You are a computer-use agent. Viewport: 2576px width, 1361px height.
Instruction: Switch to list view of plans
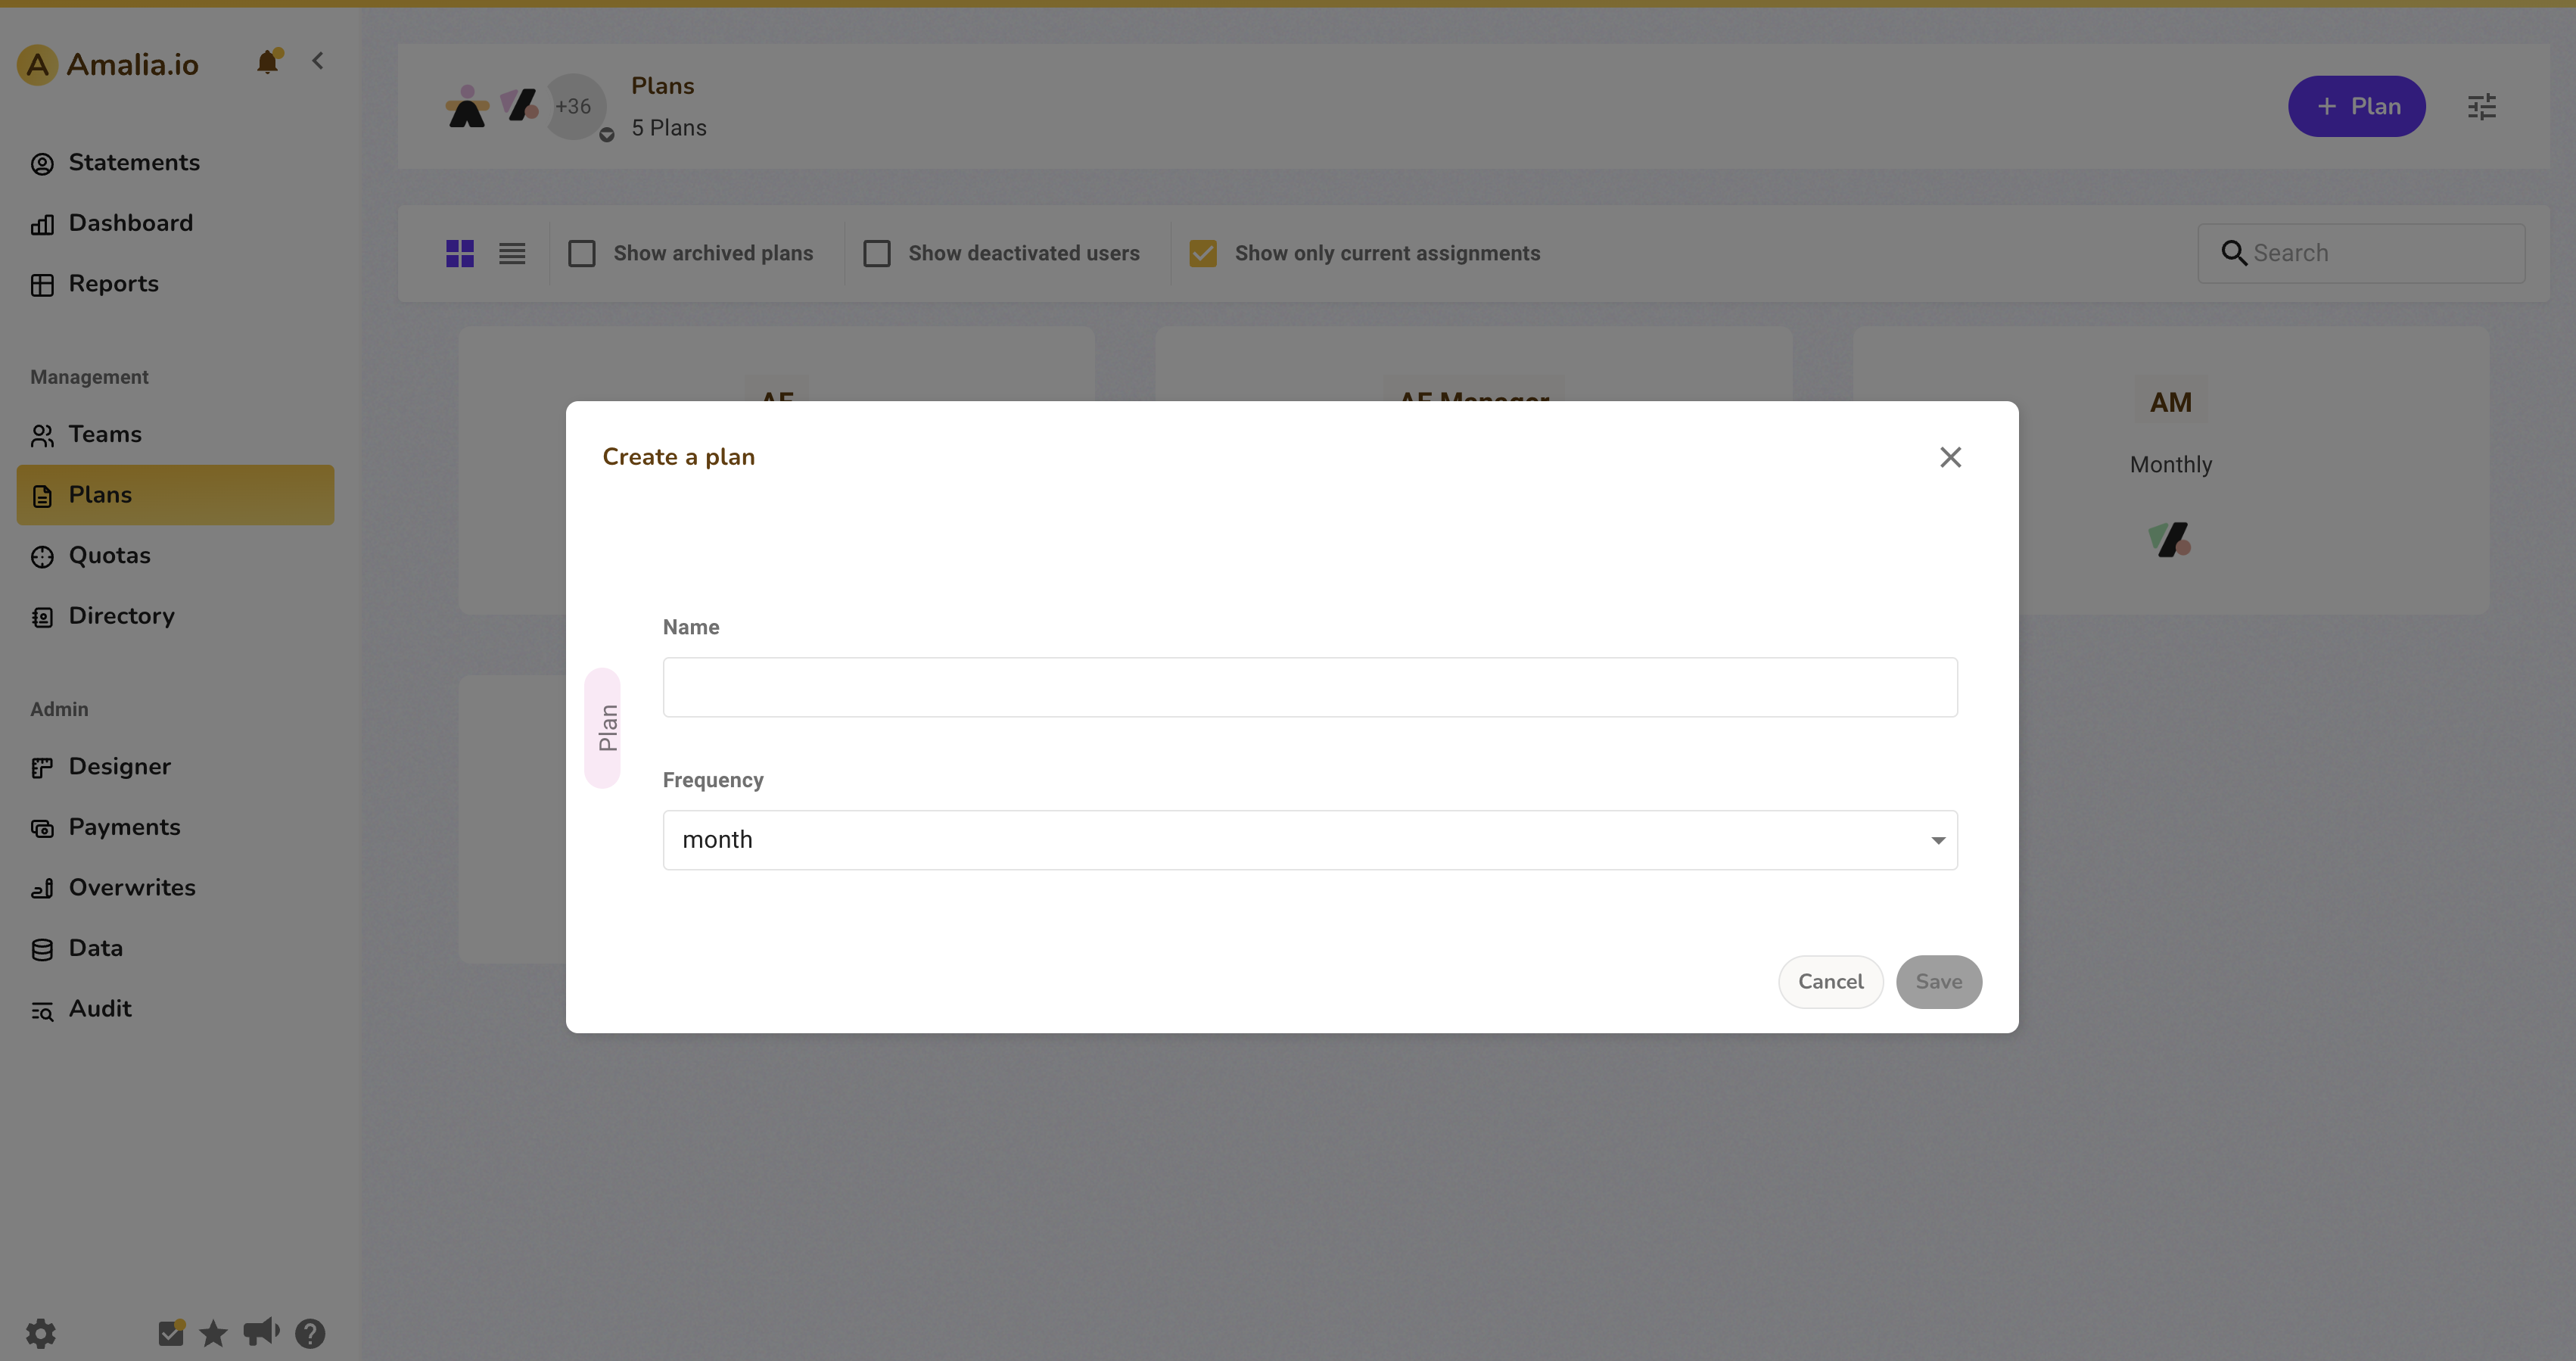512,254
